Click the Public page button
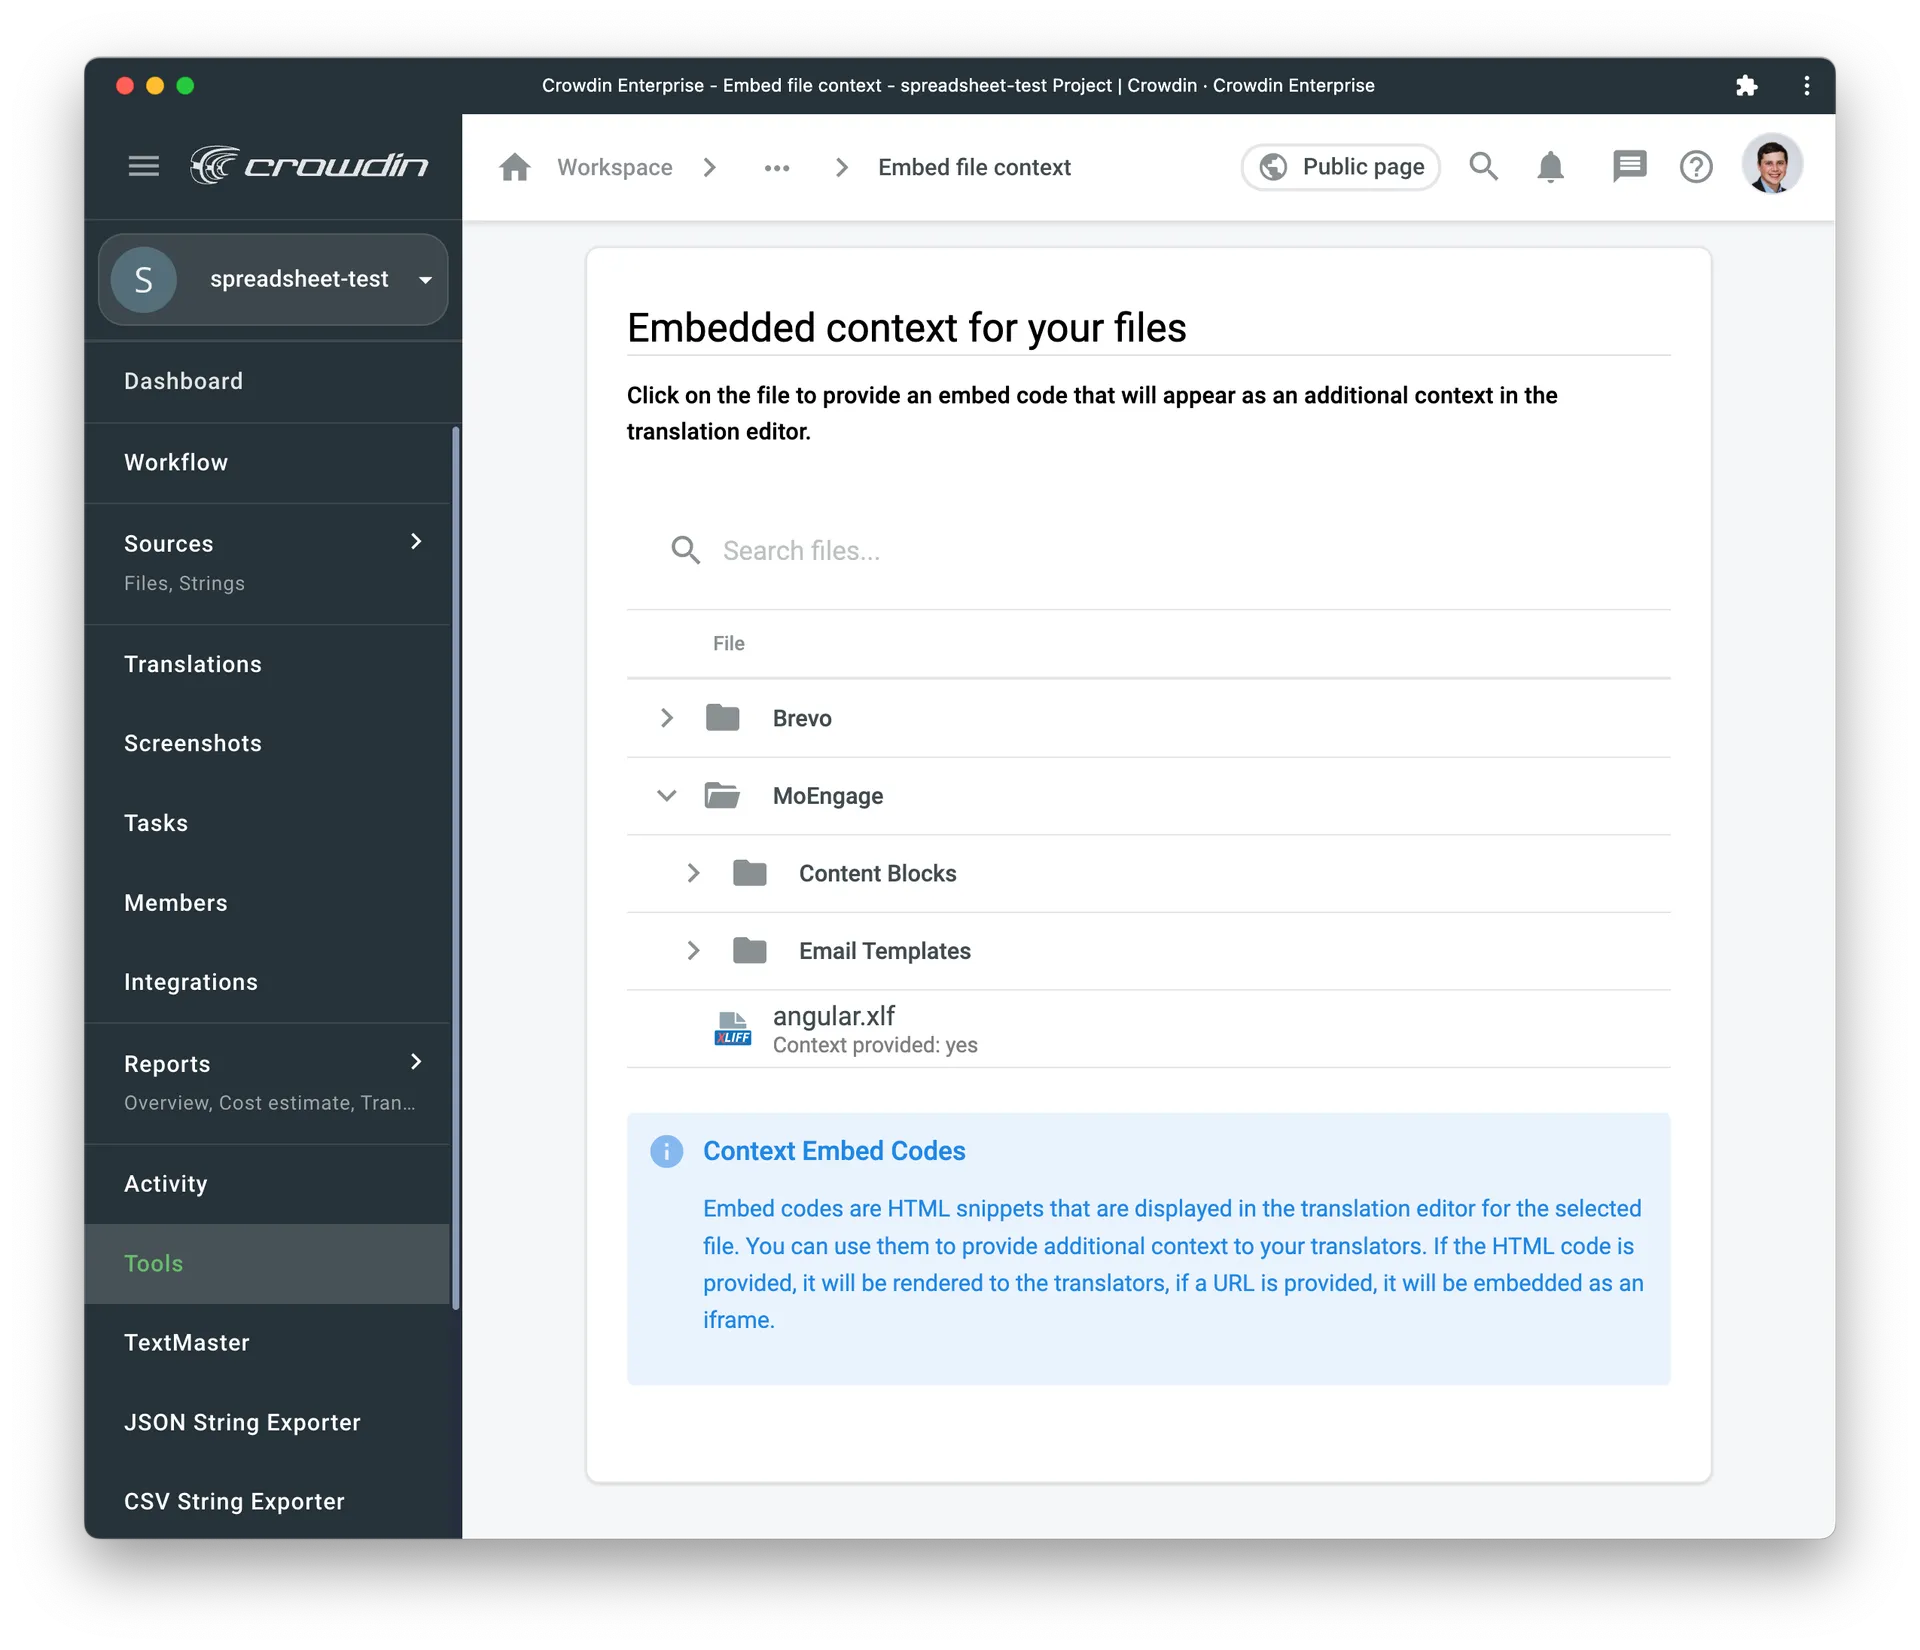 [x=1340, y=167]
